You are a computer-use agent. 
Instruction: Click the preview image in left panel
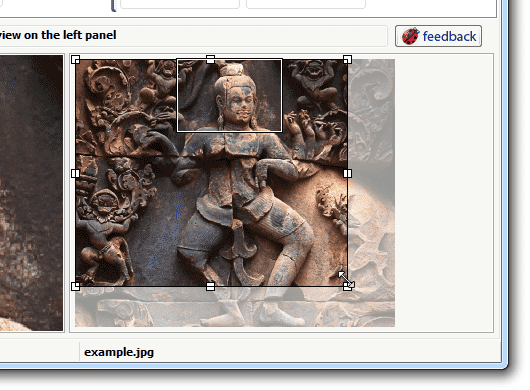[x=31, y=193]
